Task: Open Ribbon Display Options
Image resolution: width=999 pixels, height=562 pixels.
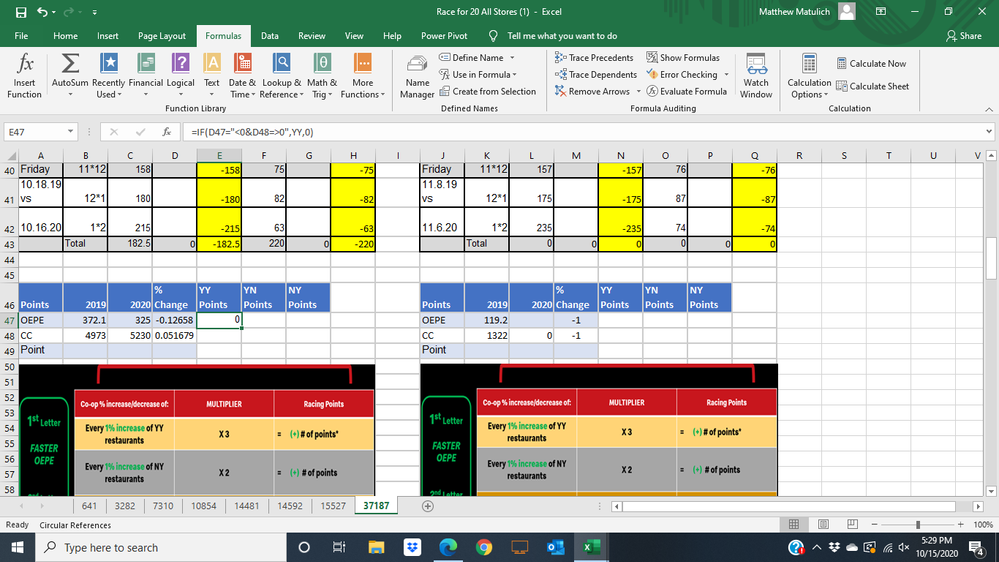Action: point(881,12)
